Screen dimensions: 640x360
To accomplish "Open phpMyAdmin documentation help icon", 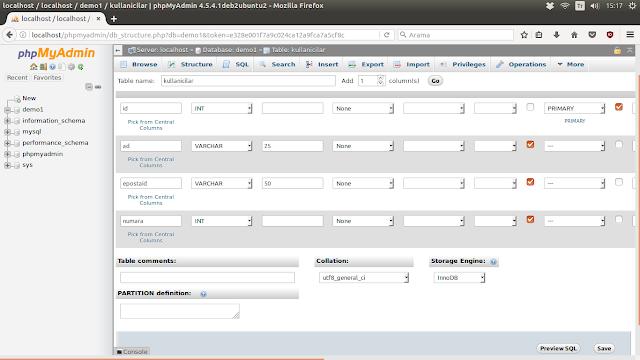I will pos(52,67).
